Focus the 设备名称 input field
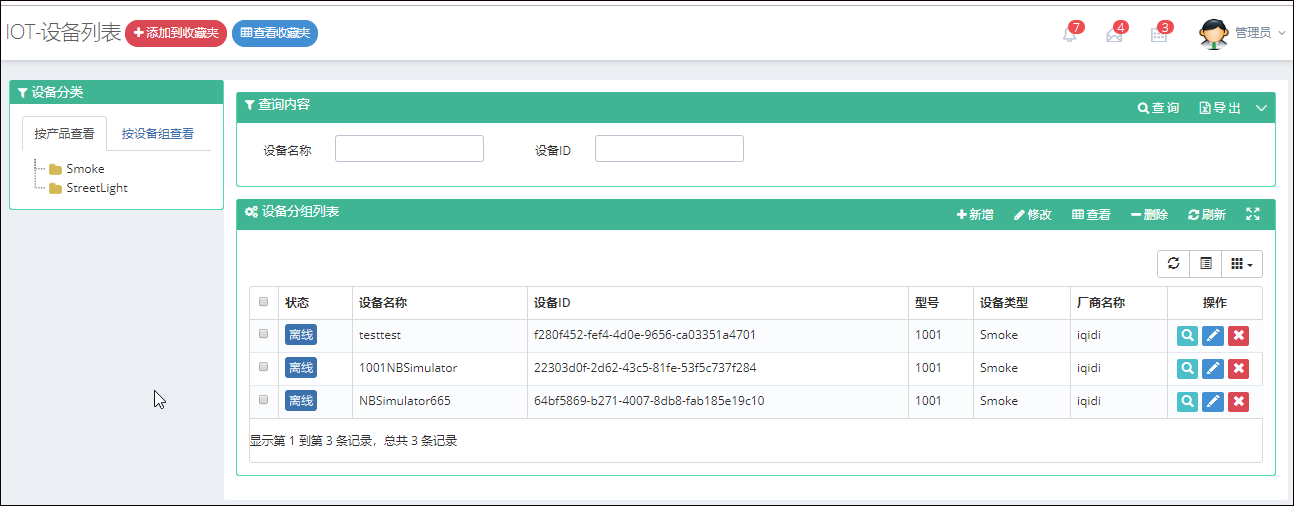 coord(409,149)
